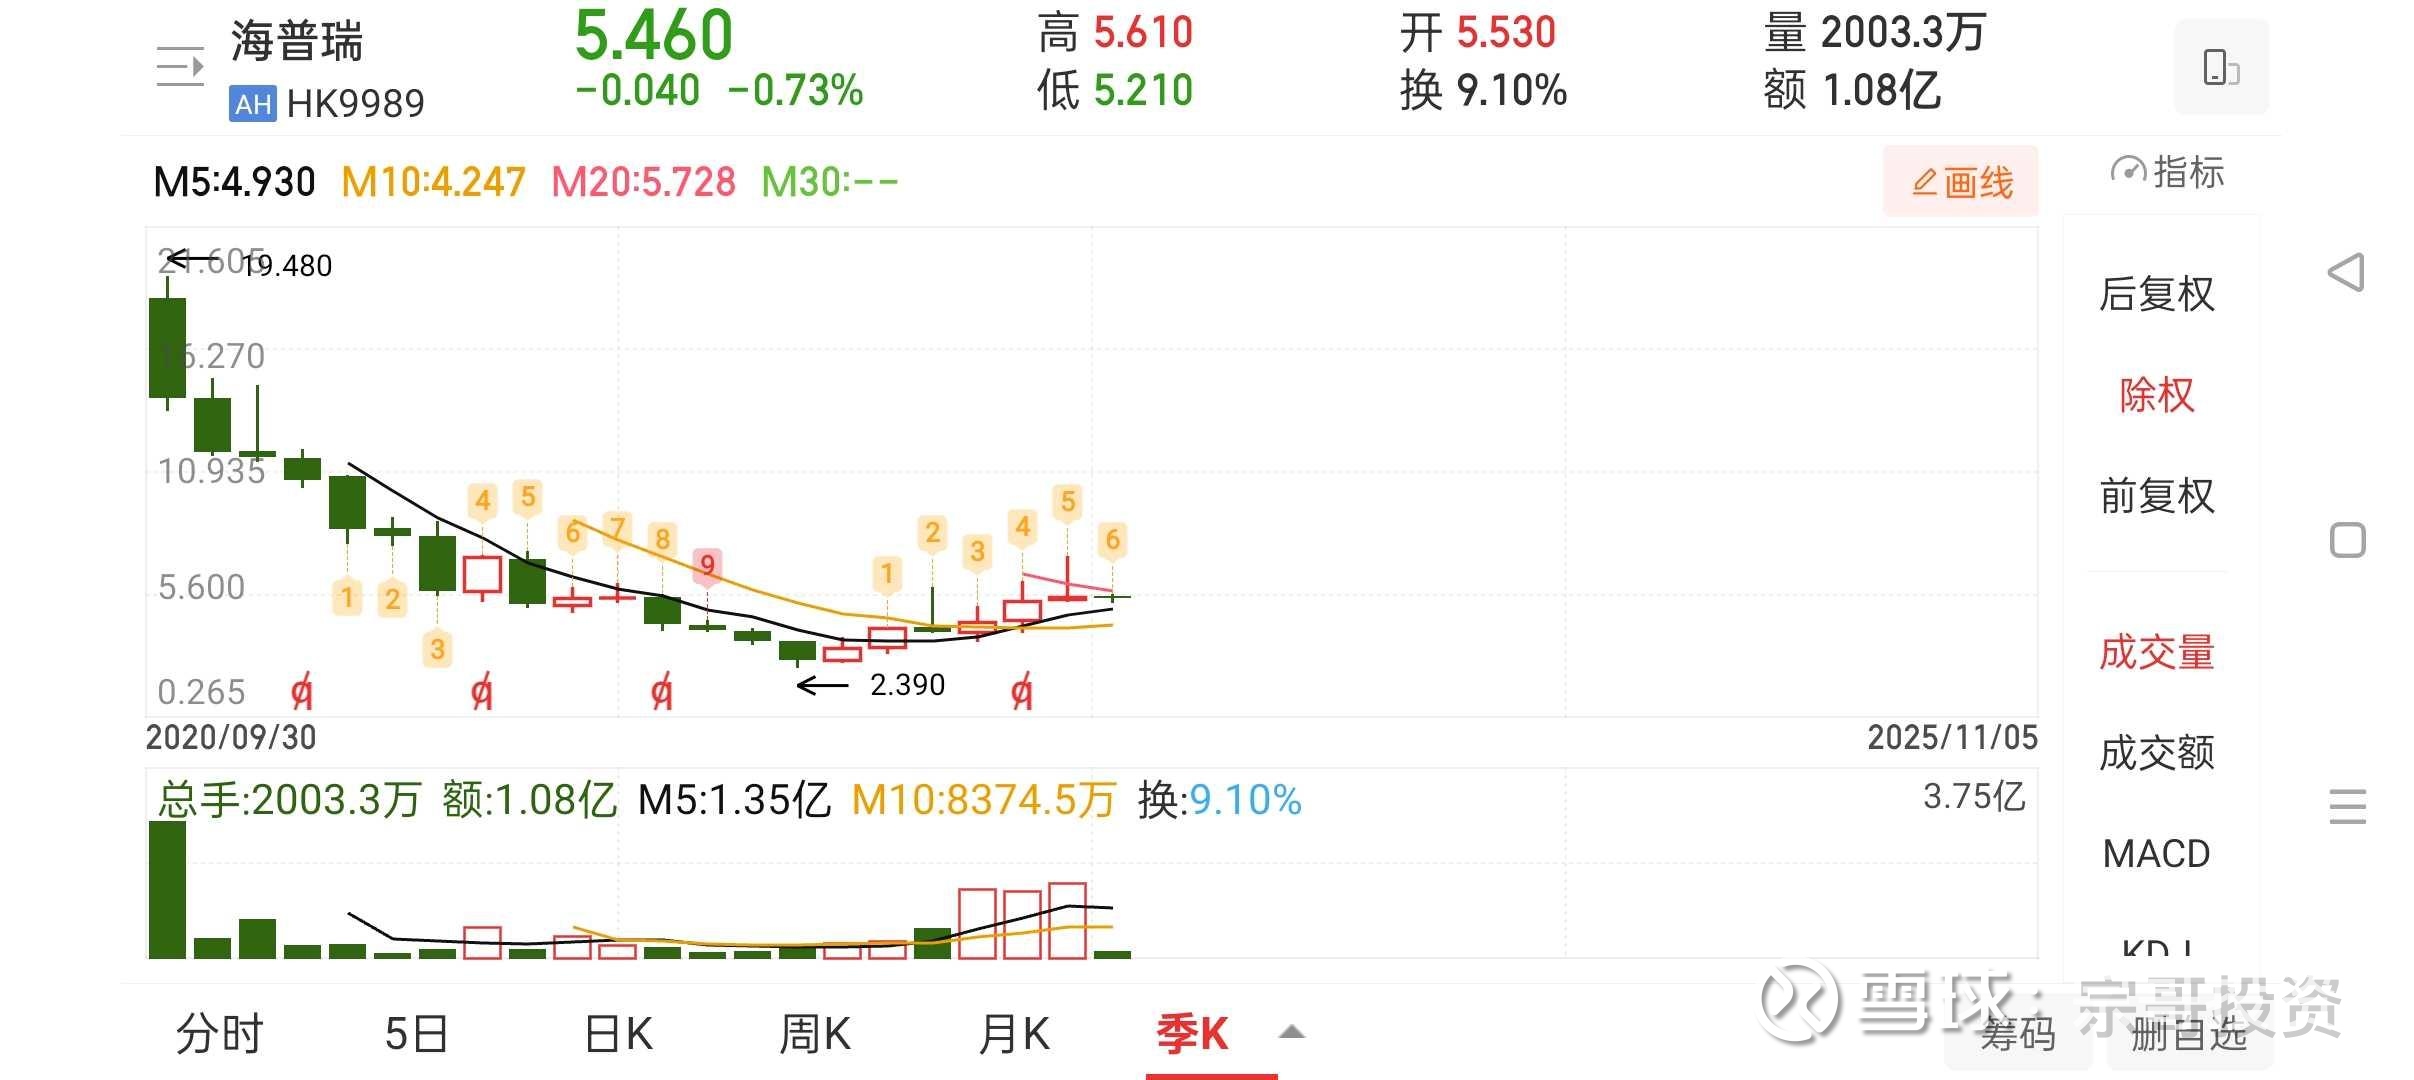Choose the MACD indicator

point(2157,853)
